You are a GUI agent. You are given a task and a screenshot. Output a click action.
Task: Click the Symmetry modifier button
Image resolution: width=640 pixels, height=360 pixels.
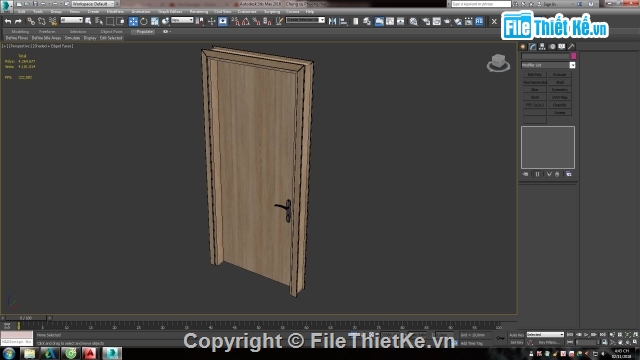(x=560, y=90)
